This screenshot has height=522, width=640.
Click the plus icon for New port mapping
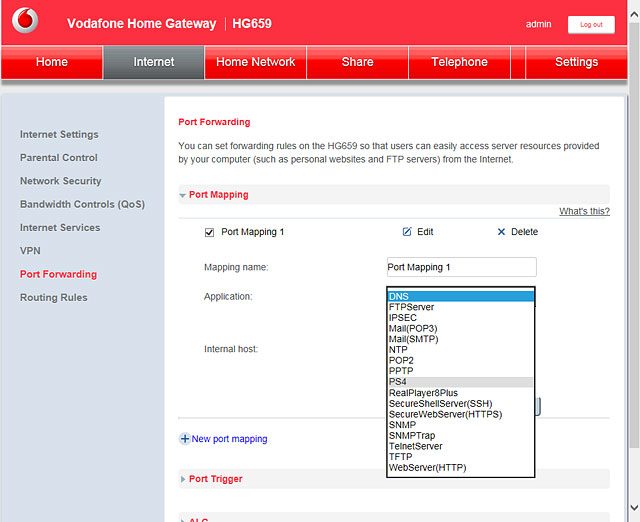[184, 438]
